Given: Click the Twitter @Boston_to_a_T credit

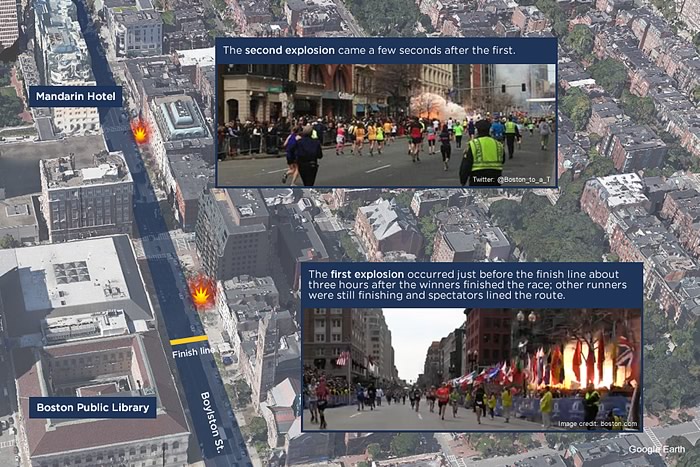Looking at the screenshot, I should [512, 180].
